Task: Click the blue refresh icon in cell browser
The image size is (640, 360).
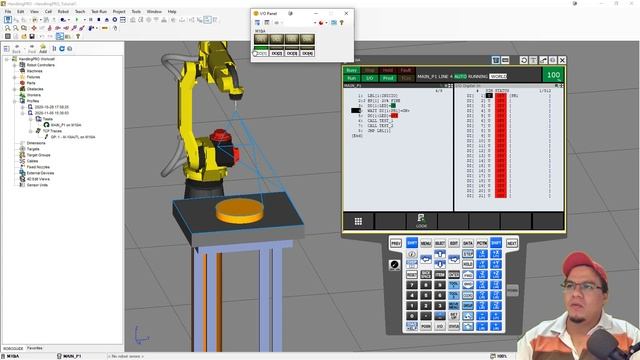Action: point(62,48)
